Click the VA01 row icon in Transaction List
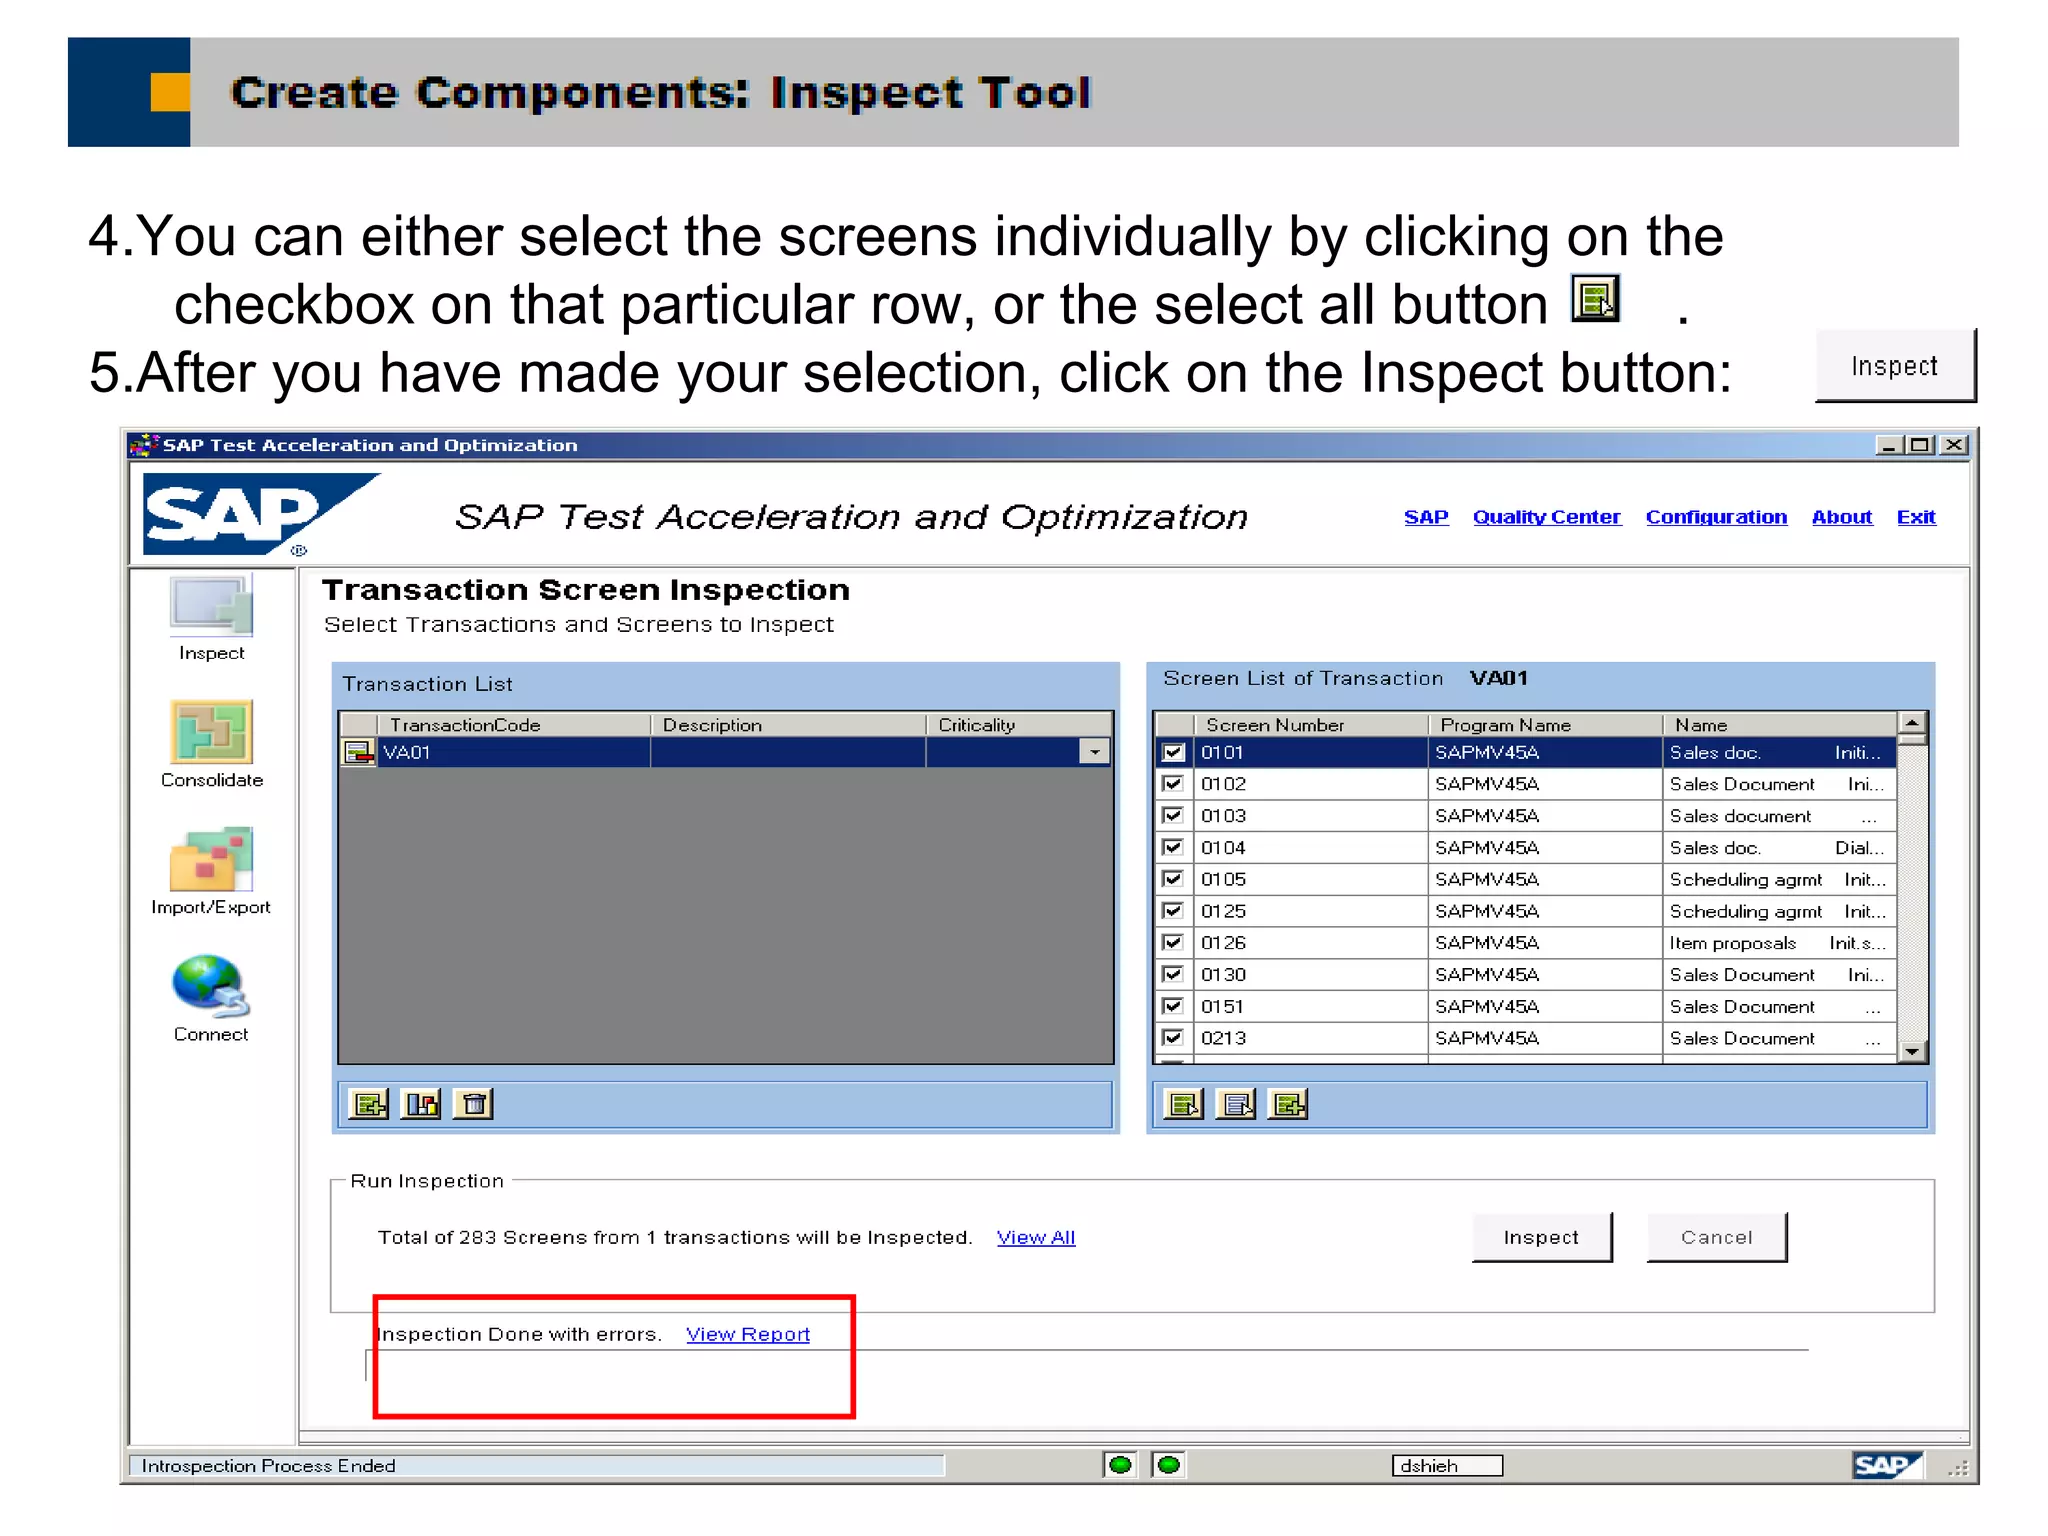 (x=358, y=752)
